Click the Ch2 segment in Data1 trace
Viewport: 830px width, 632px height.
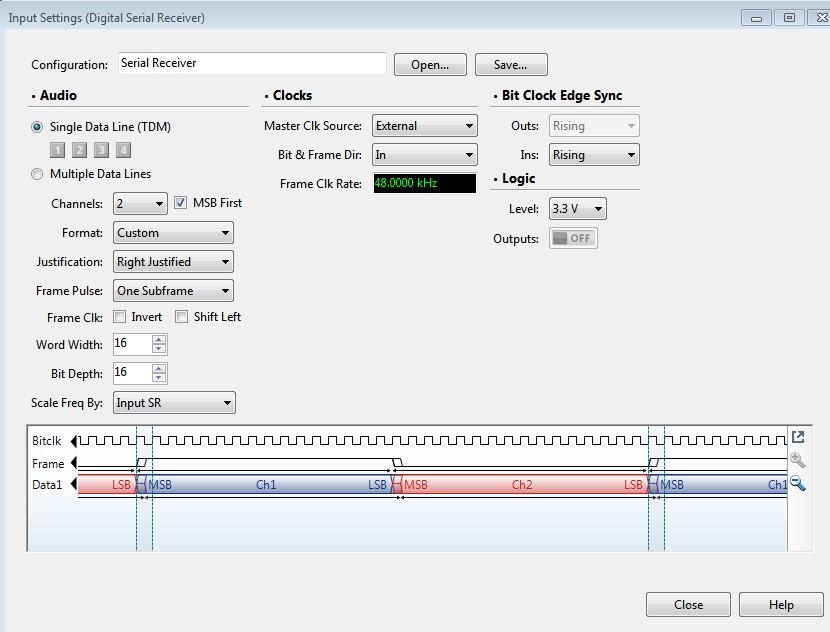[x=522, y=484]
